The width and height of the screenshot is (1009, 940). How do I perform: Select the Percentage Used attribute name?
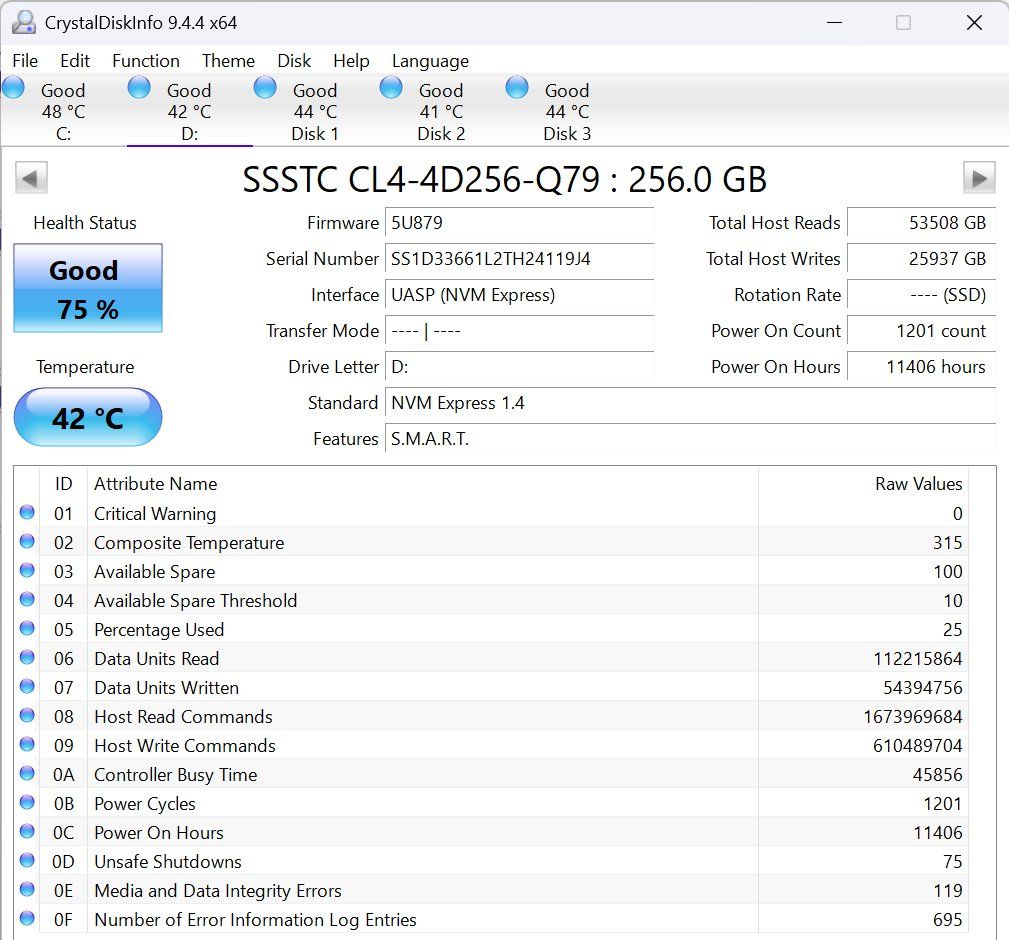(x=159, y=629)
